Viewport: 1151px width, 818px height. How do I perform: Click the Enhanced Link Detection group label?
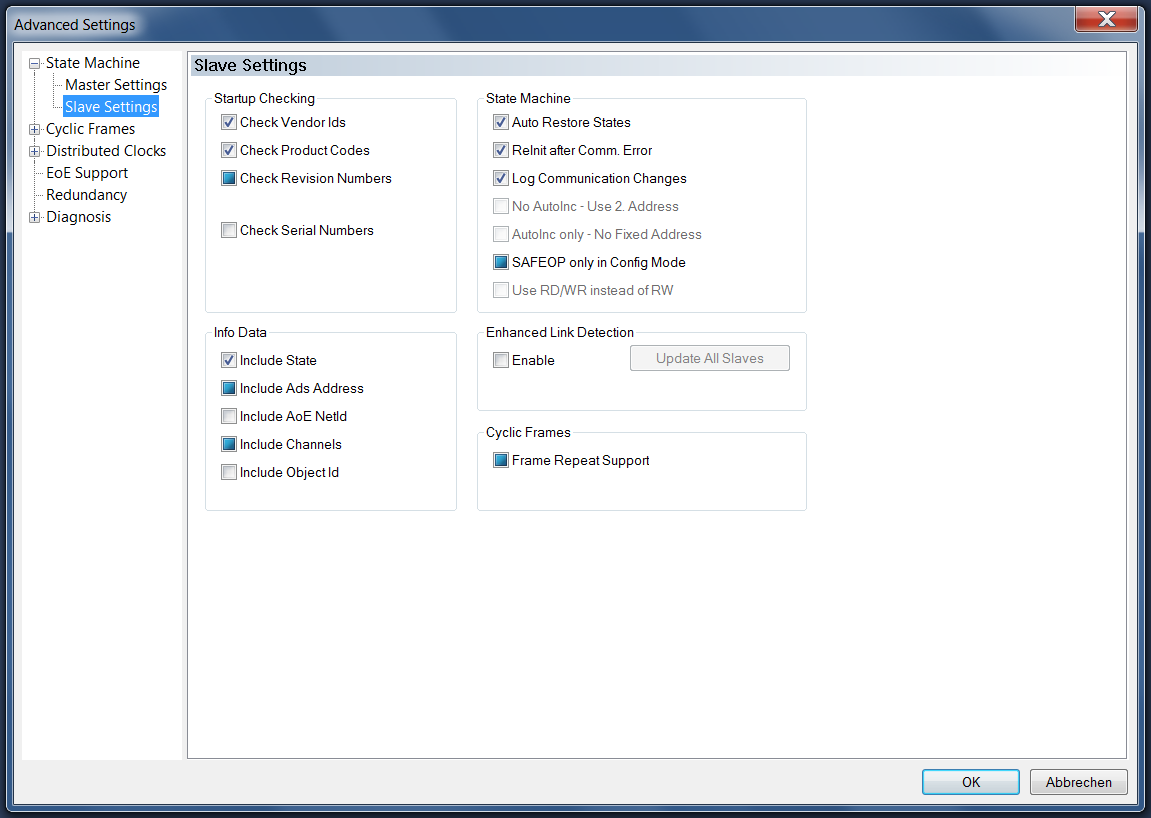tap(559, 333)
